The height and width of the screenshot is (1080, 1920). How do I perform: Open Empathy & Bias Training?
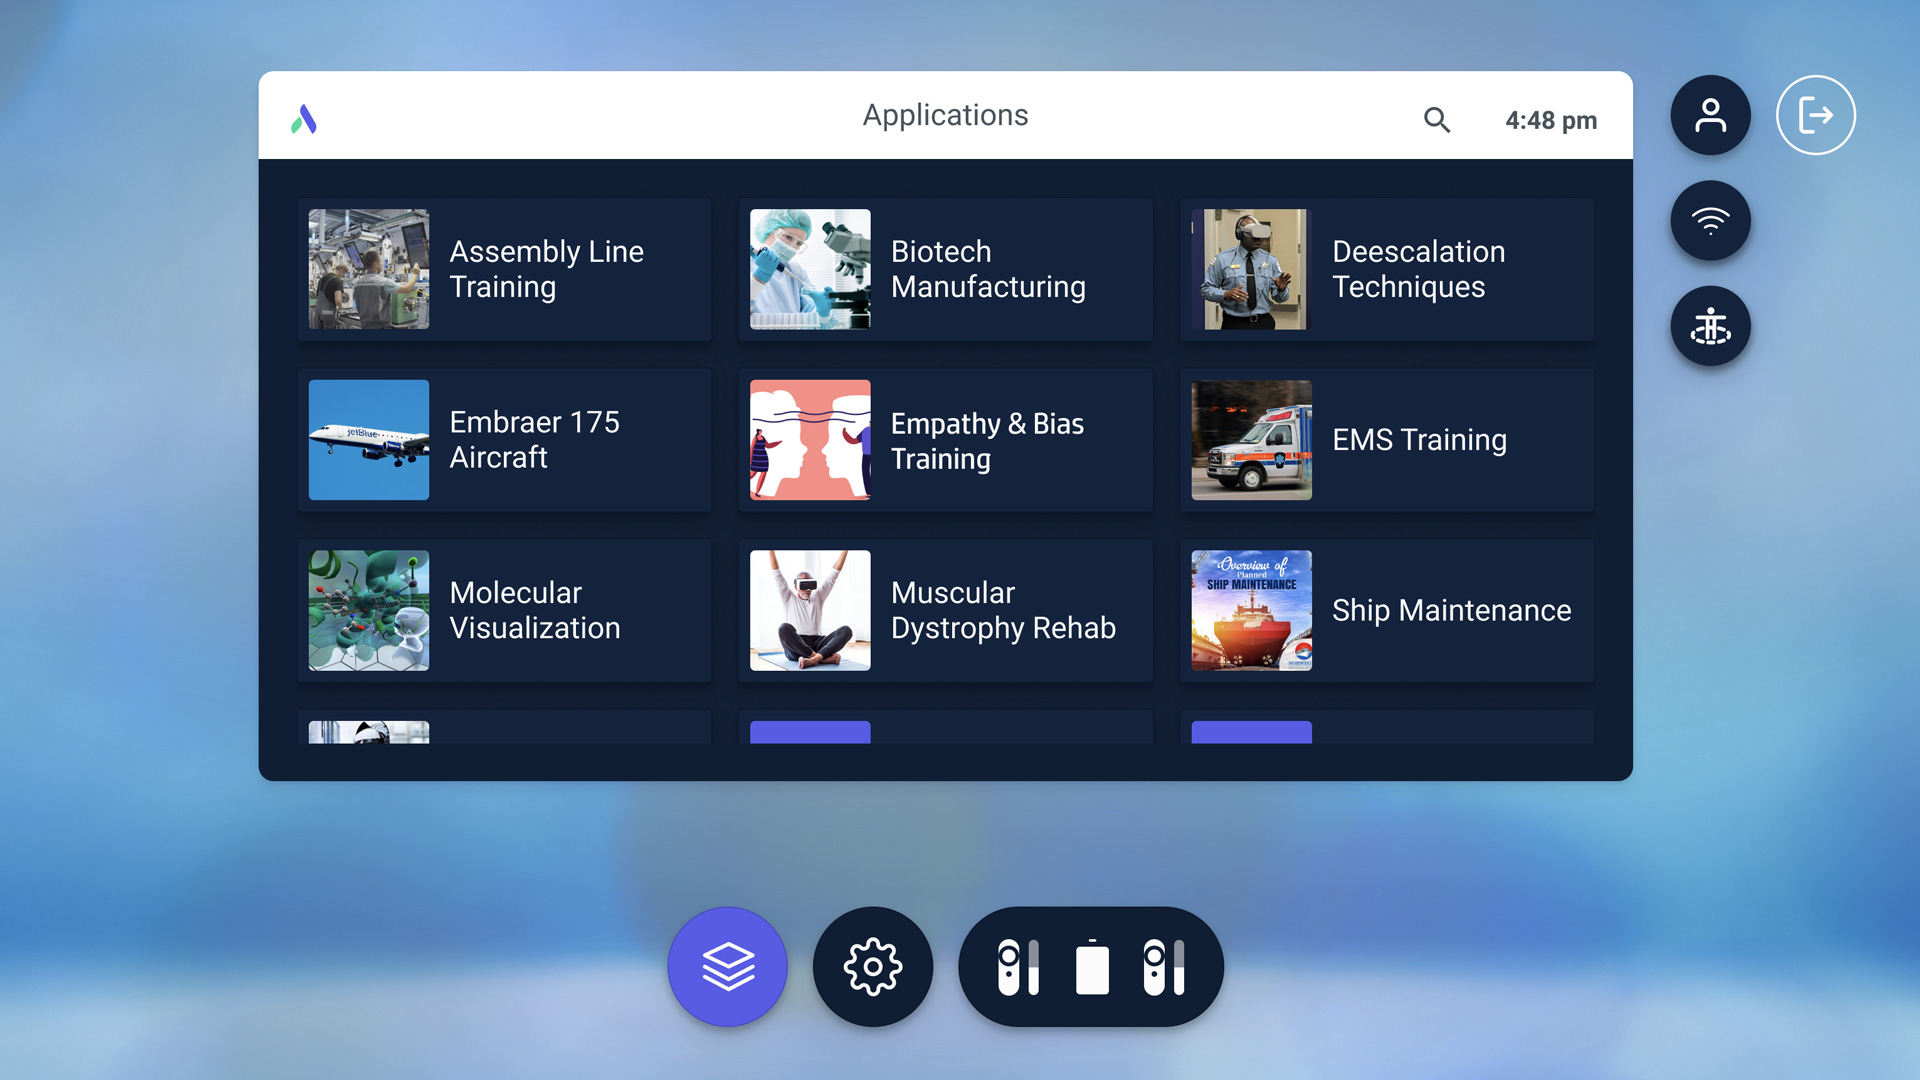945,440
